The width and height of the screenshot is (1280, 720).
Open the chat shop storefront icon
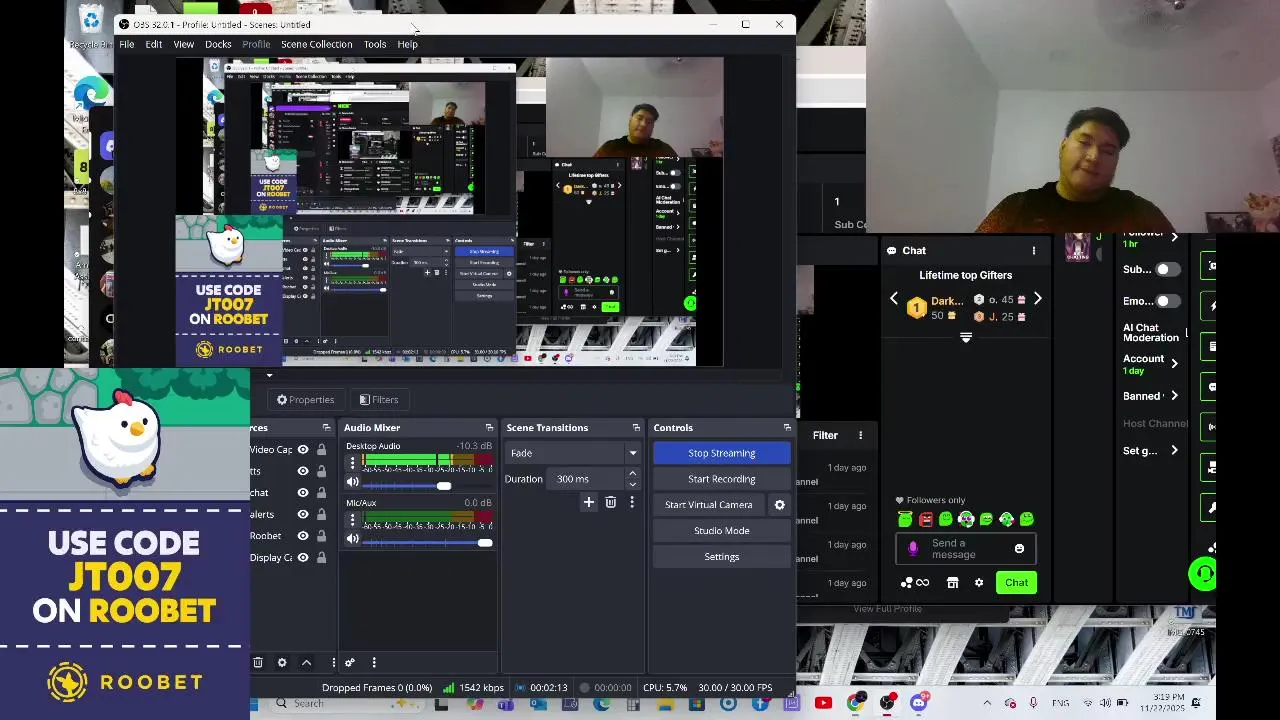(x=952, y=583)
